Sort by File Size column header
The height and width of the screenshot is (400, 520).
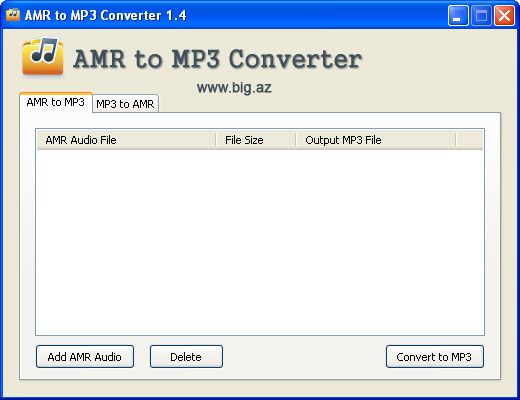[x=256, y=140]
